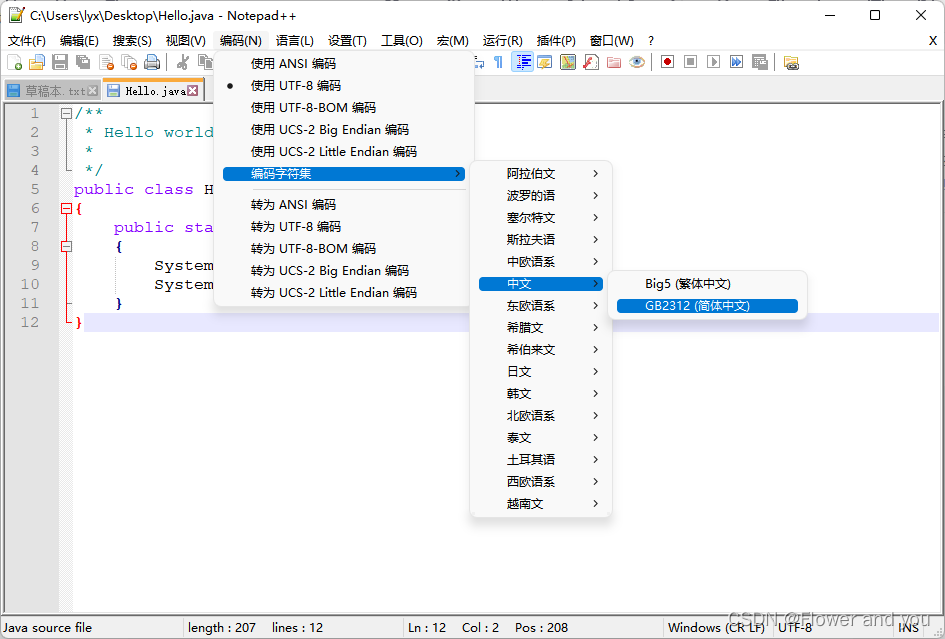Toggle Show All Characters with the pilcrow icon
945x639 pixels.
(x=498, y=62)
